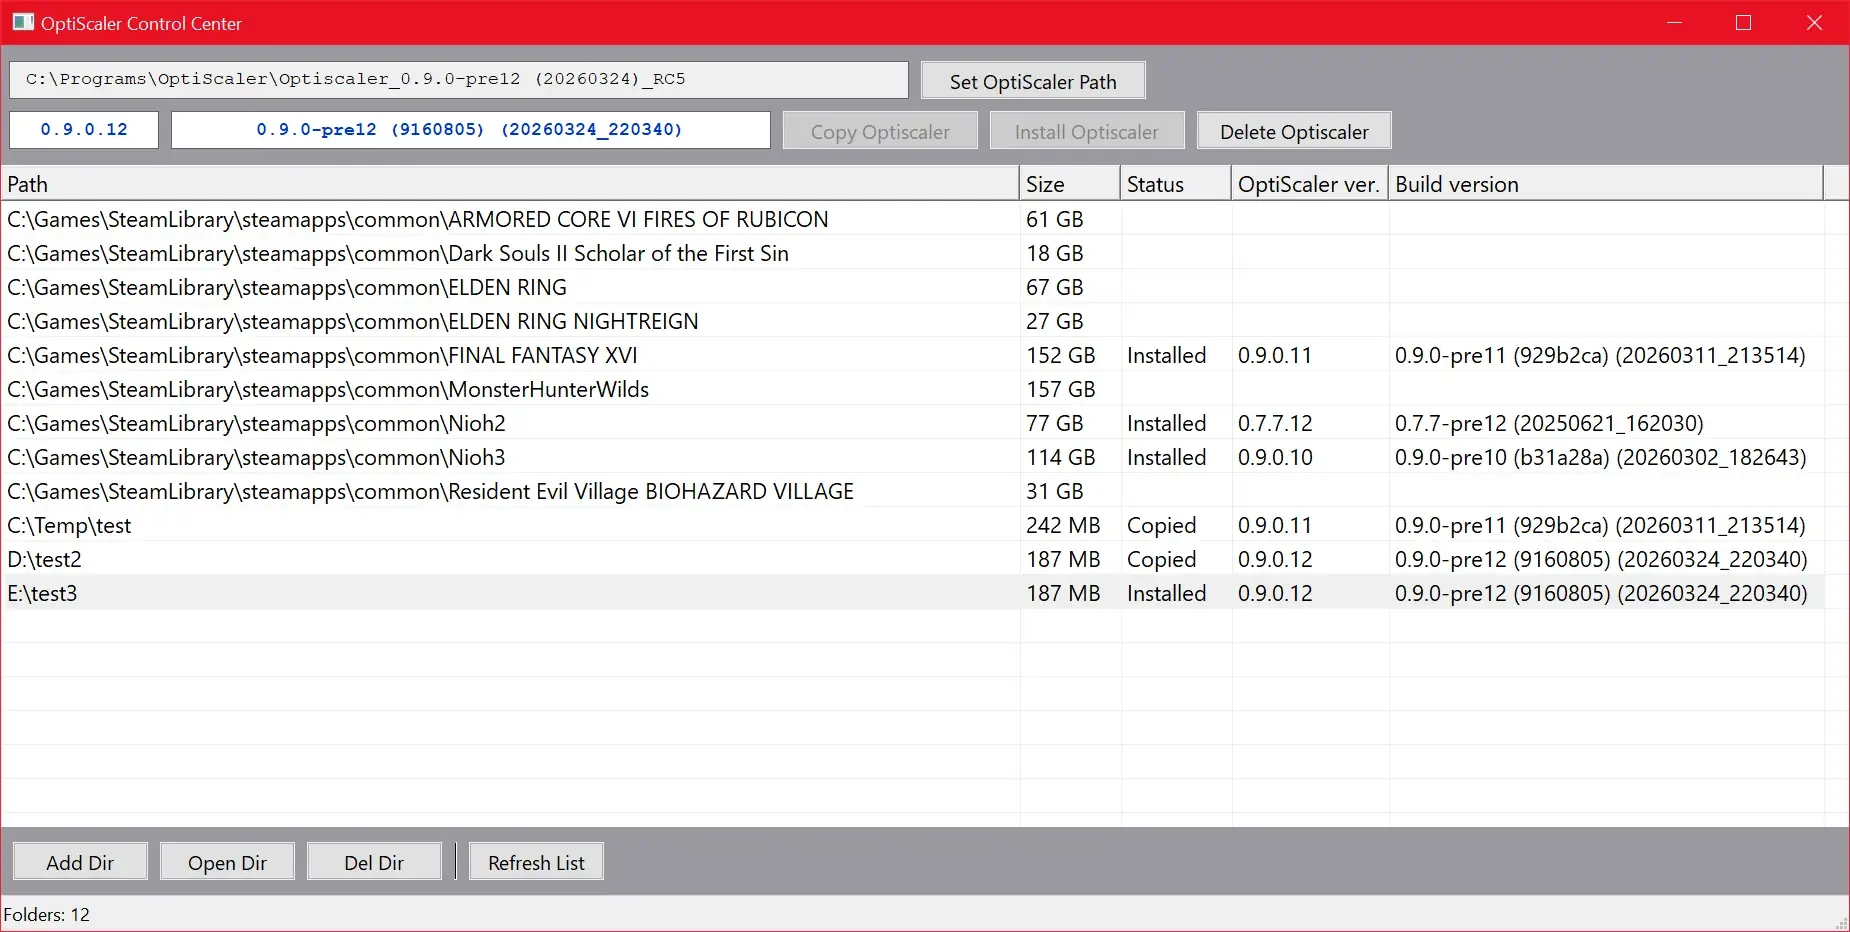Click the Add Dir button

pyautogui.click(x=80, y=862)
